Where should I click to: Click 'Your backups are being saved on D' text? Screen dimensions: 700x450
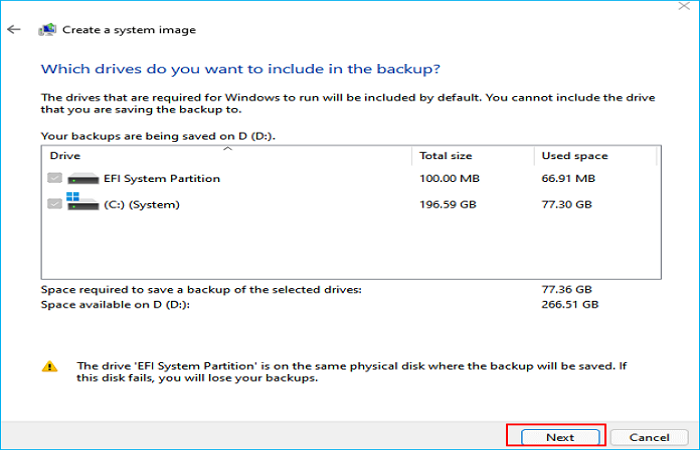pos(158,136)
